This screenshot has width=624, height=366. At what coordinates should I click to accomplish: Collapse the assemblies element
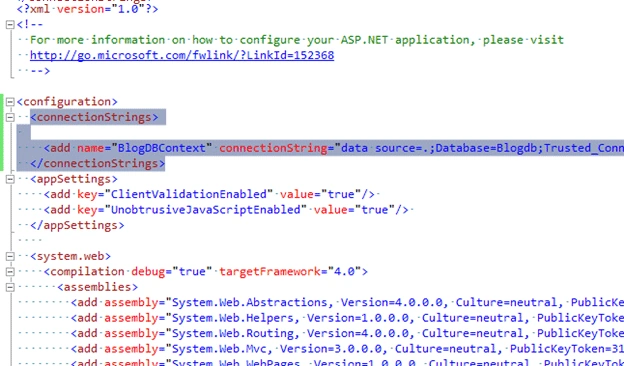(10, 287)
